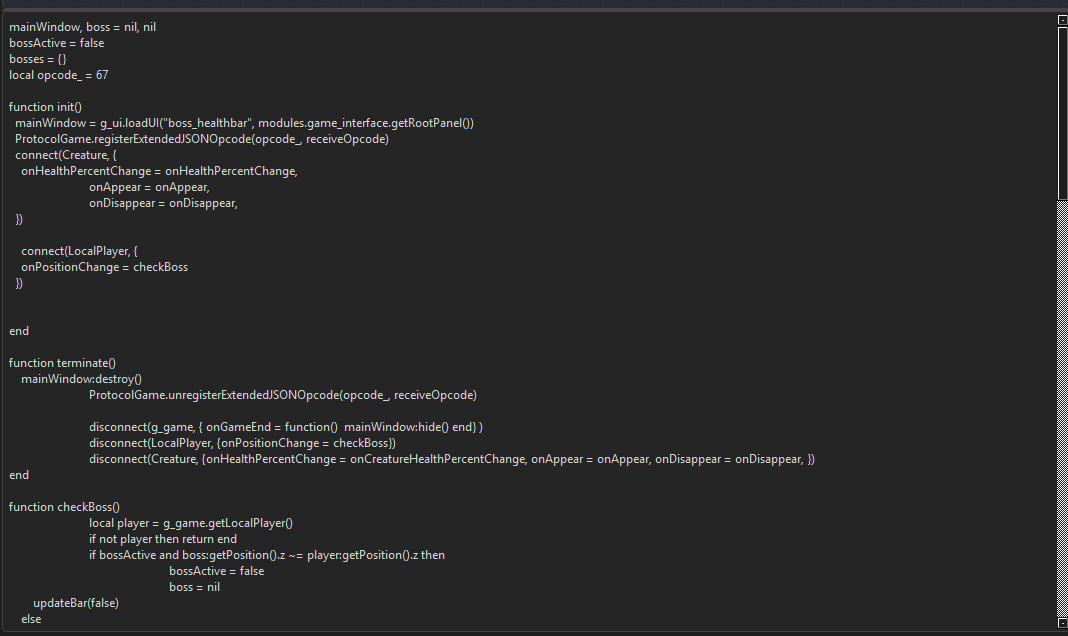Click the vertical scrollbar thumb
1068x636 pixels.
point(1062,112)
